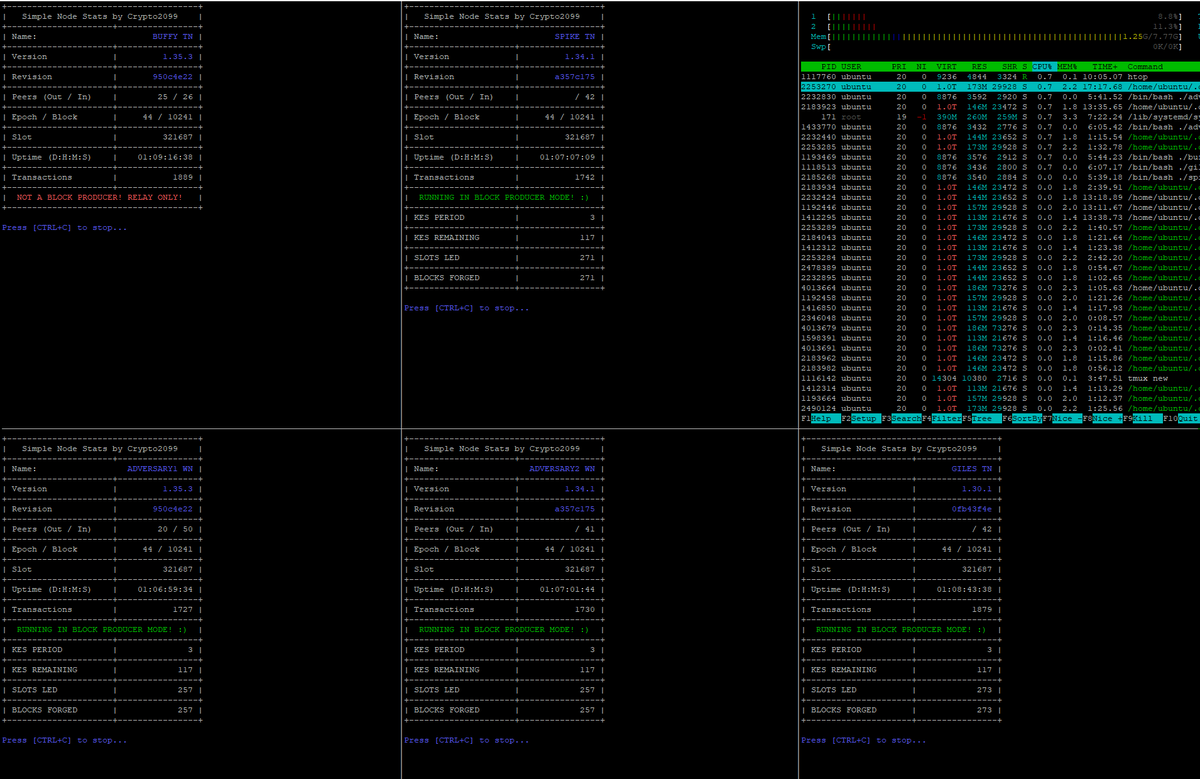Click Press [CTRL+C] to stop in BUFFY pane
Viewport: 1200px width, 779px height.
click(64, 227)
